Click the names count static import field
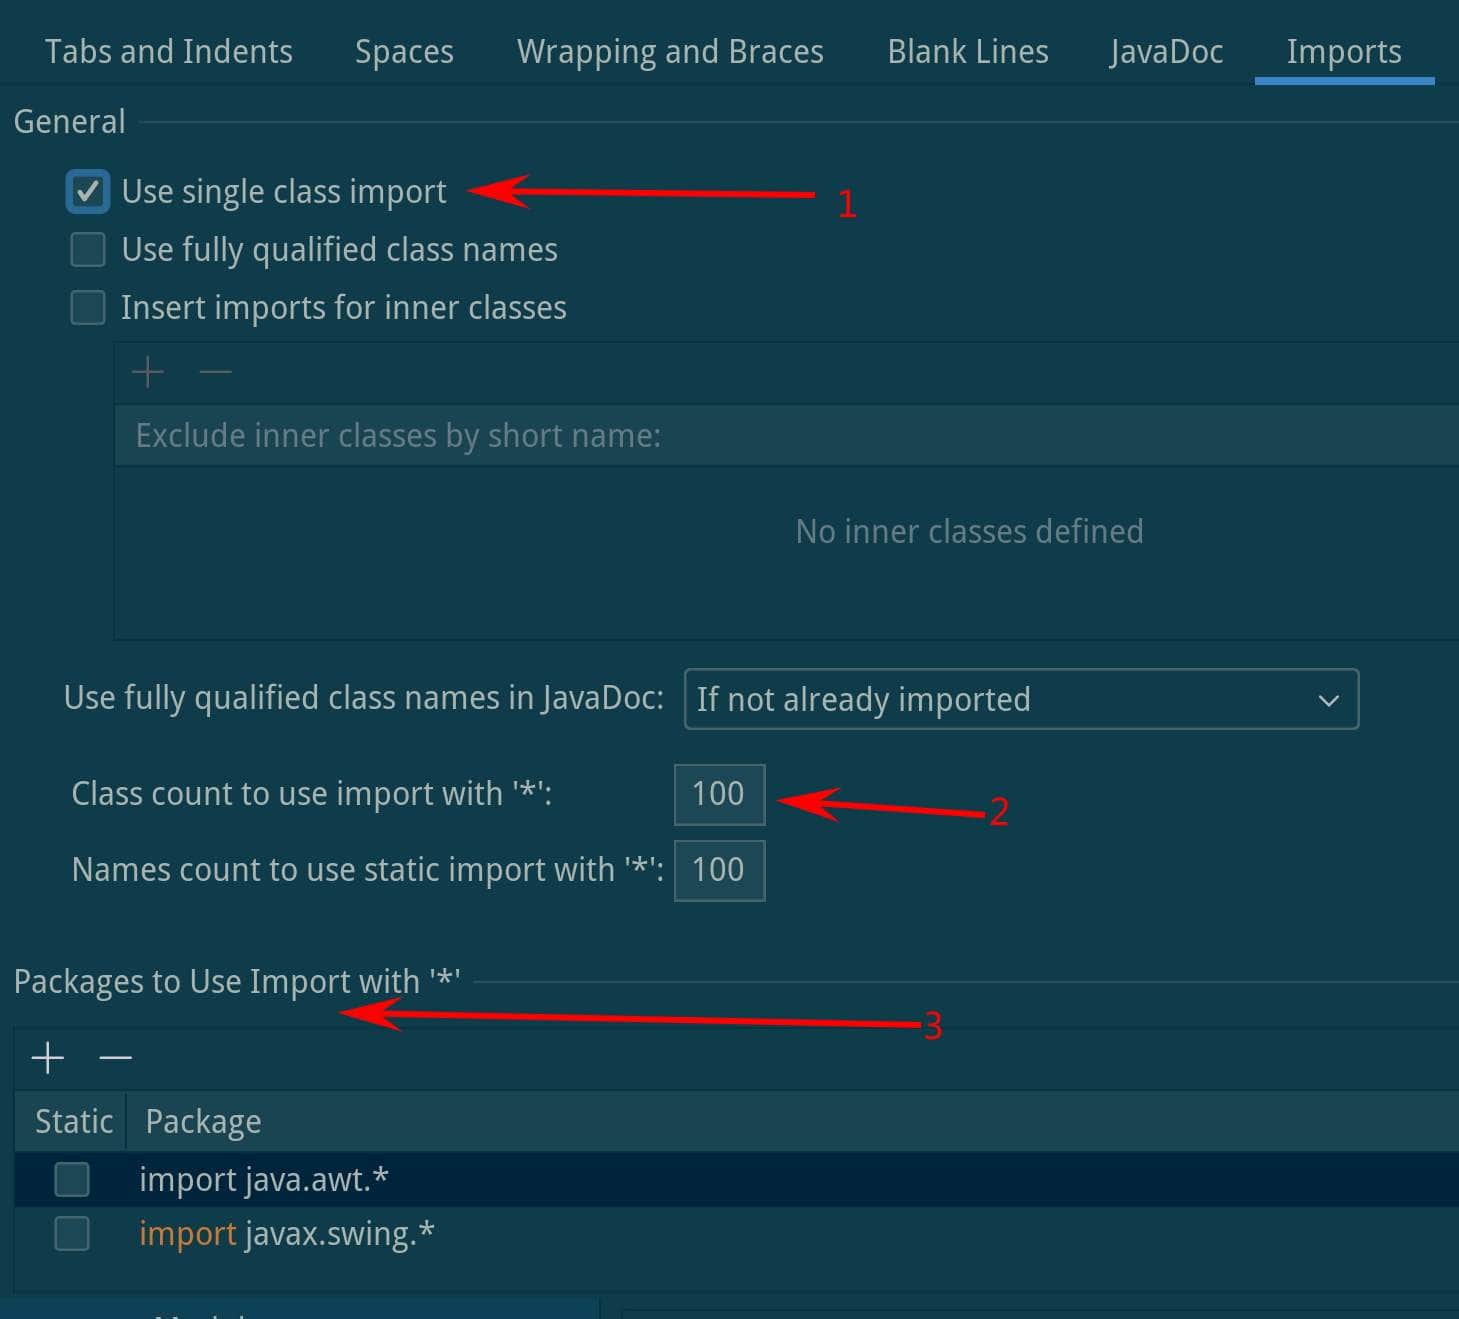 (720, 870)
